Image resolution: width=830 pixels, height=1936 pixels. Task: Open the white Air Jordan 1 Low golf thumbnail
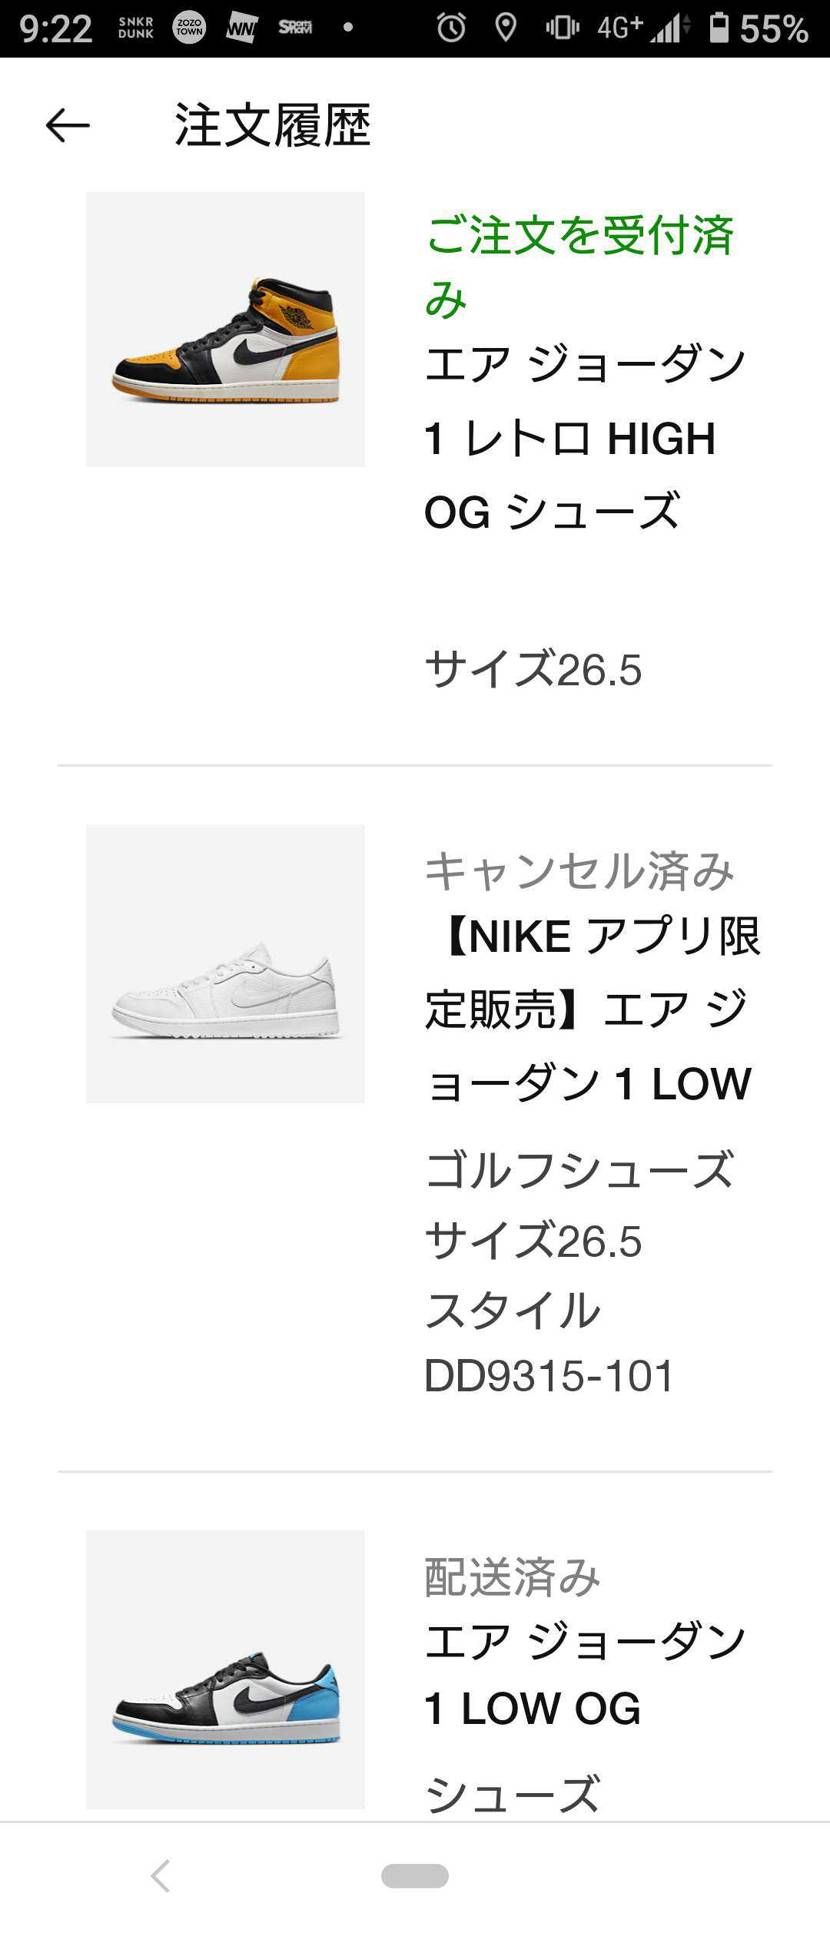(x=225, y=963)
